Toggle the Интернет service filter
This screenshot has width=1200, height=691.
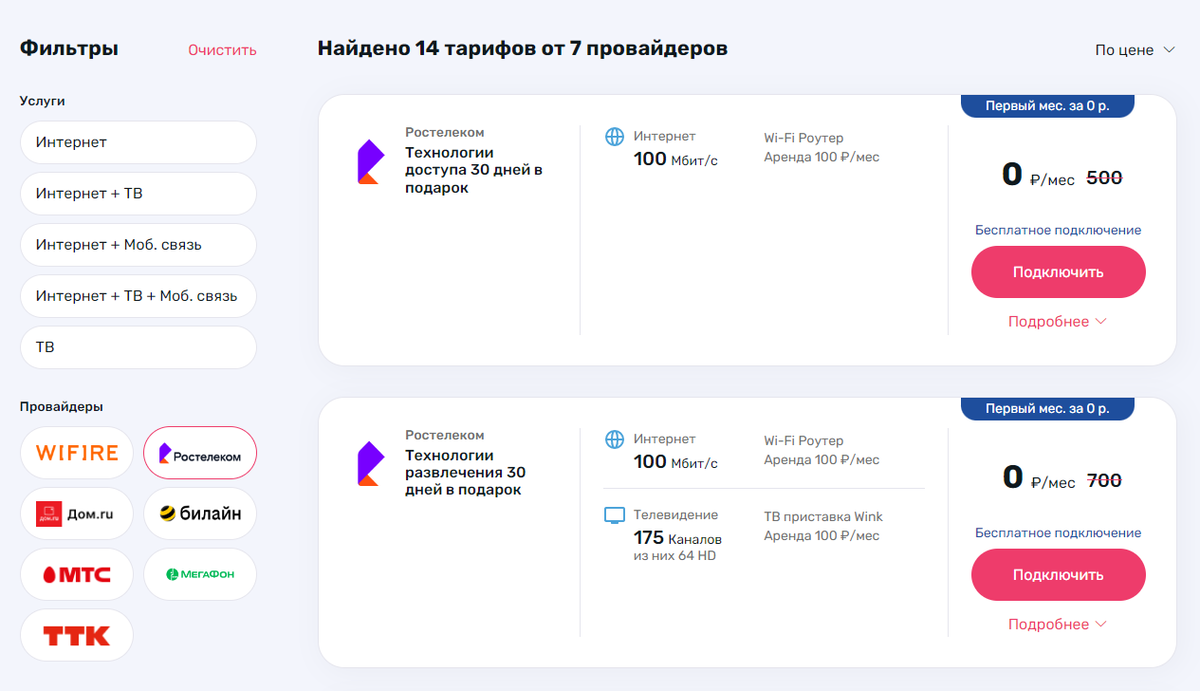138,142
